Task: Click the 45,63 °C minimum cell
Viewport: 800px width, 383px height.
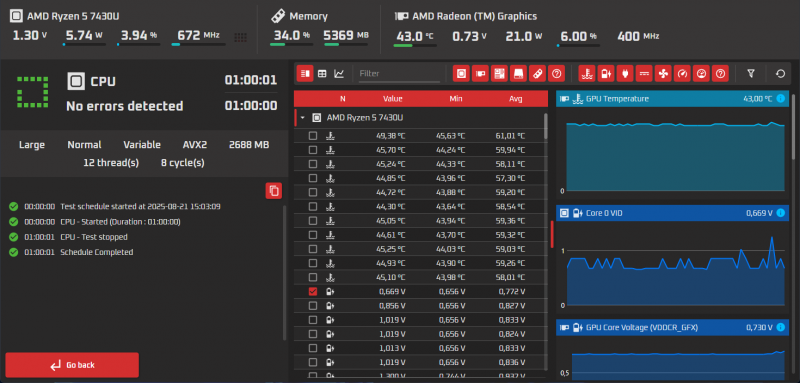Action: point(451,136)
